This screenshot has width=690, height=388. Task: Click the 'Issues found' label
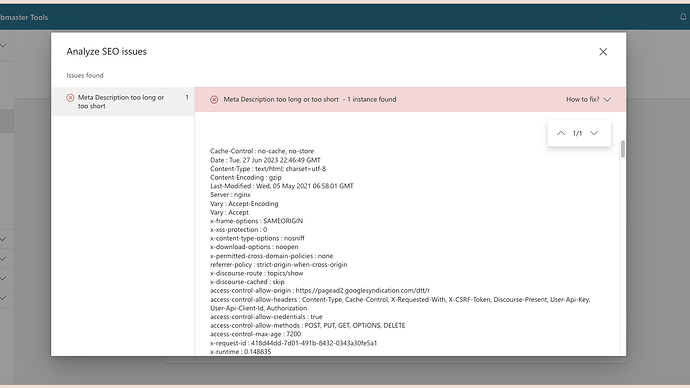[x=85, y=75]
